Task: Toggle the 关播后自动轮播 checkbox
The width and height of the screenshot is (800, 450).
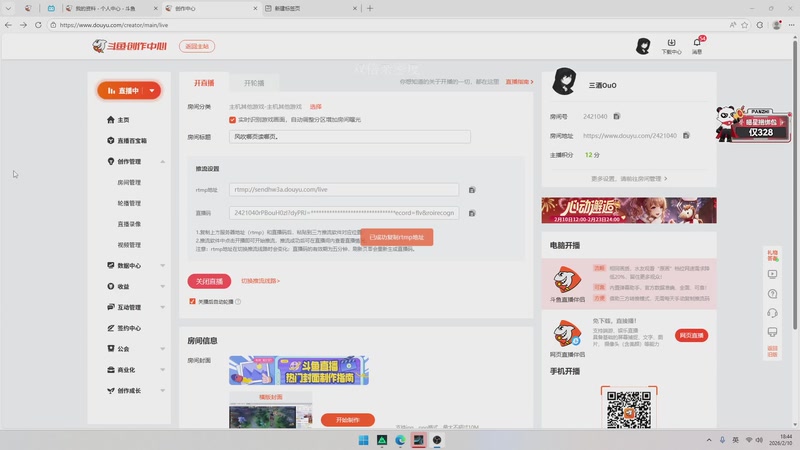Action: tap(192, 302)
